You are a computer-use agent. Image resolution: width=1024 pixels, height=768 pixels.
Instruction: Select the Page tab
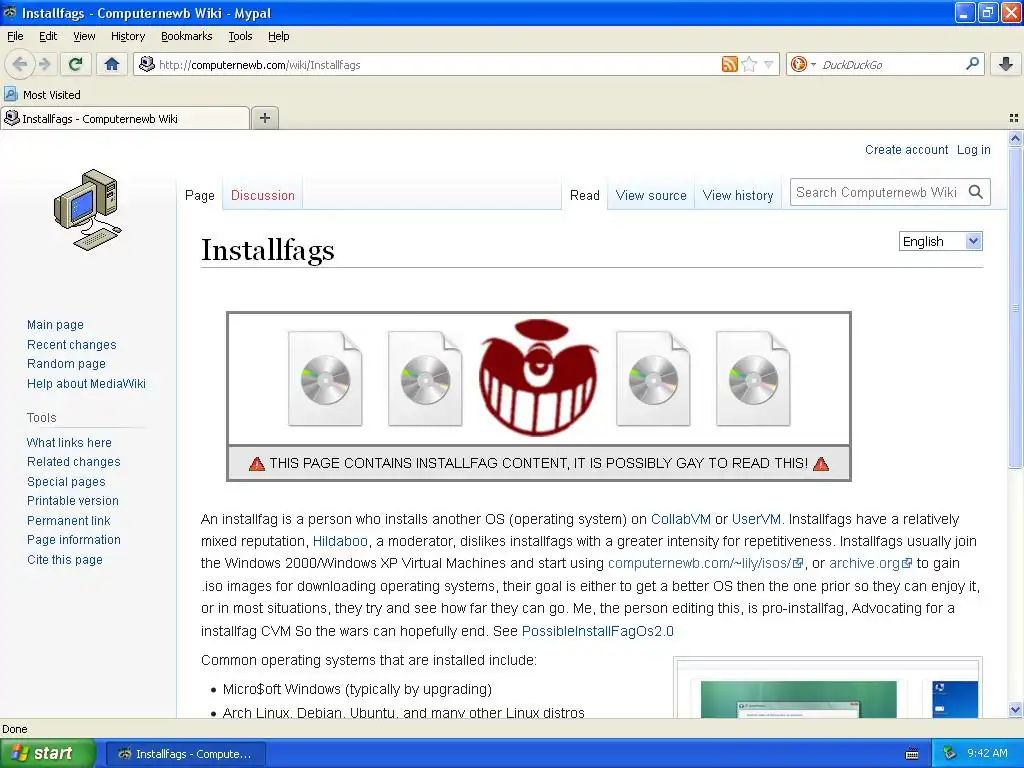199,195
